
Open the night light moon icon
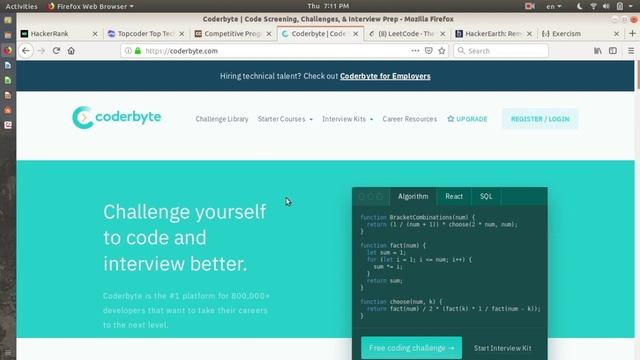[x=579, y=6]
